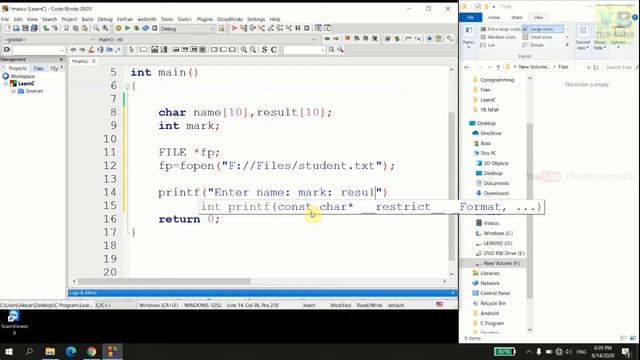The width and height of the screenshot is (640, 360).
Task: Click the Open file icon in Code::Blocks toolbar
Action: [x=16, y=28]
